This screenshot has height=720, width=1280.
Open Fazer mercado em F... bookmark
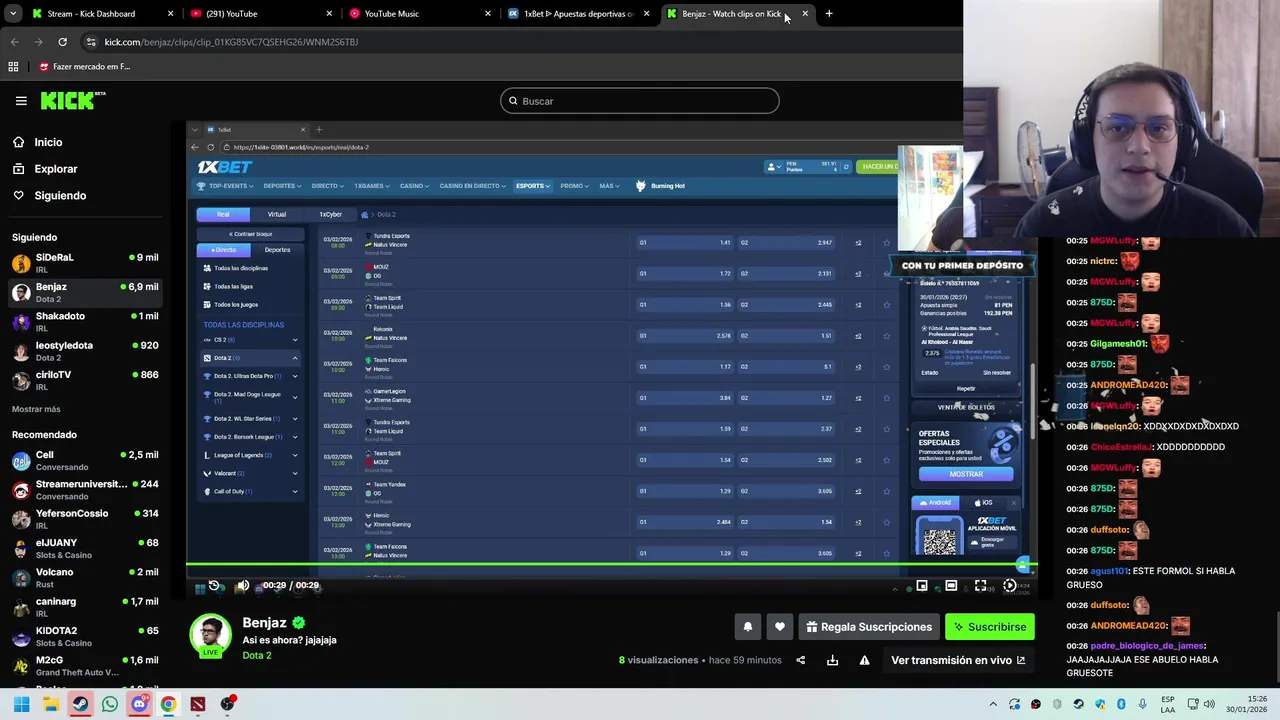point(84,67)
